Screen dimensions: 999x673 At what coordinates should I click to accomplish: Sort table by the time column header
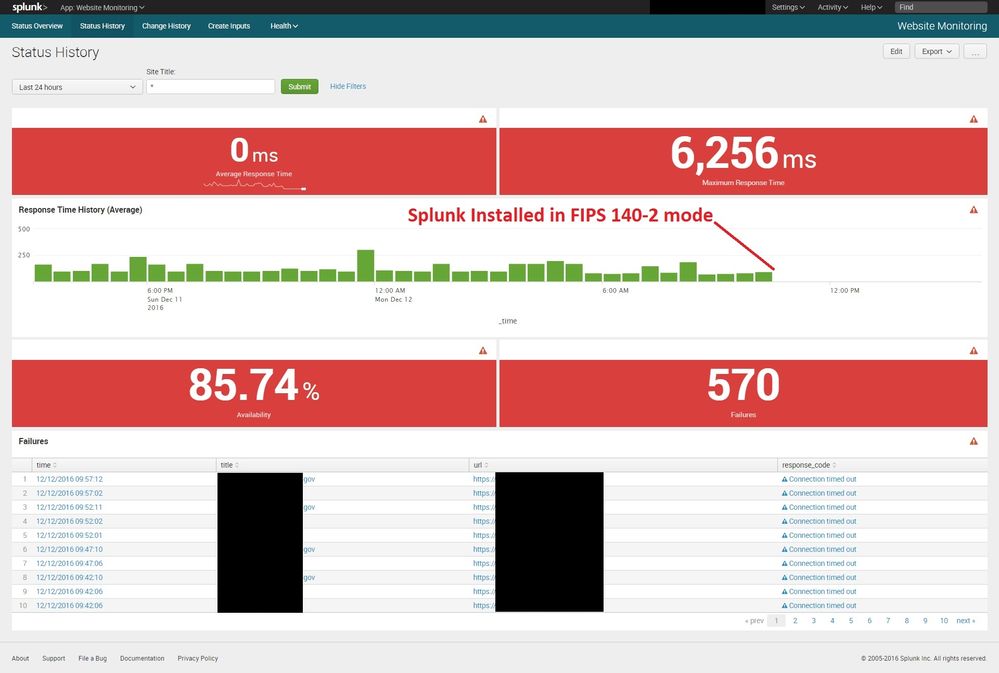coord(44,465)
